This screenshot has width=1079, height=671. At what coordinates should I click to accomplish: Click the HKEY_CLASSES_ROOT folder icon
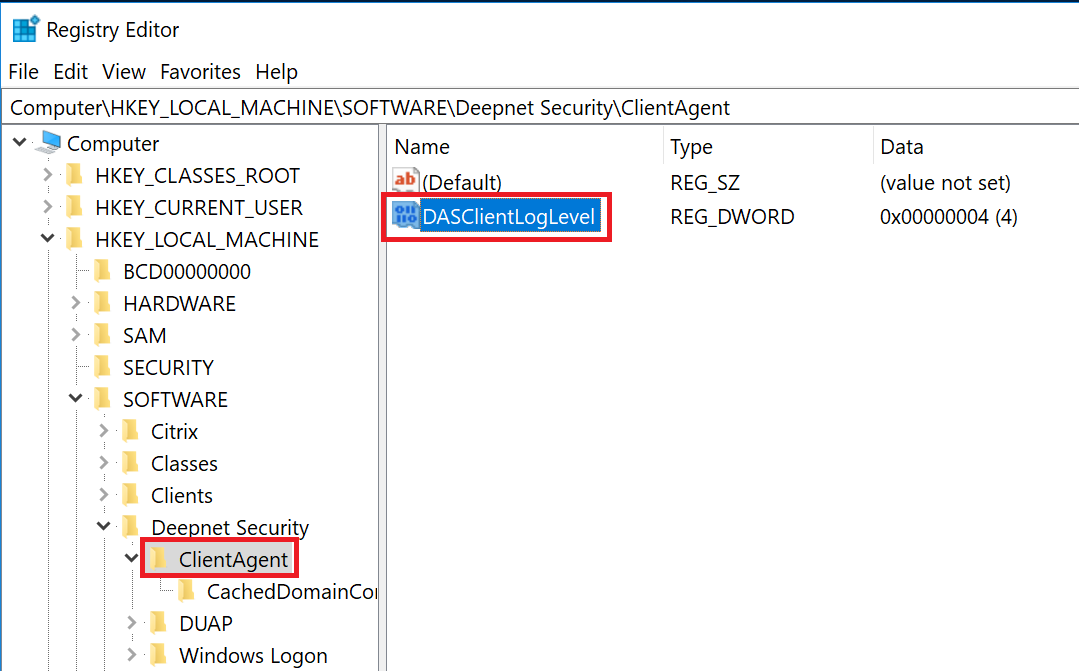point(75,176)
